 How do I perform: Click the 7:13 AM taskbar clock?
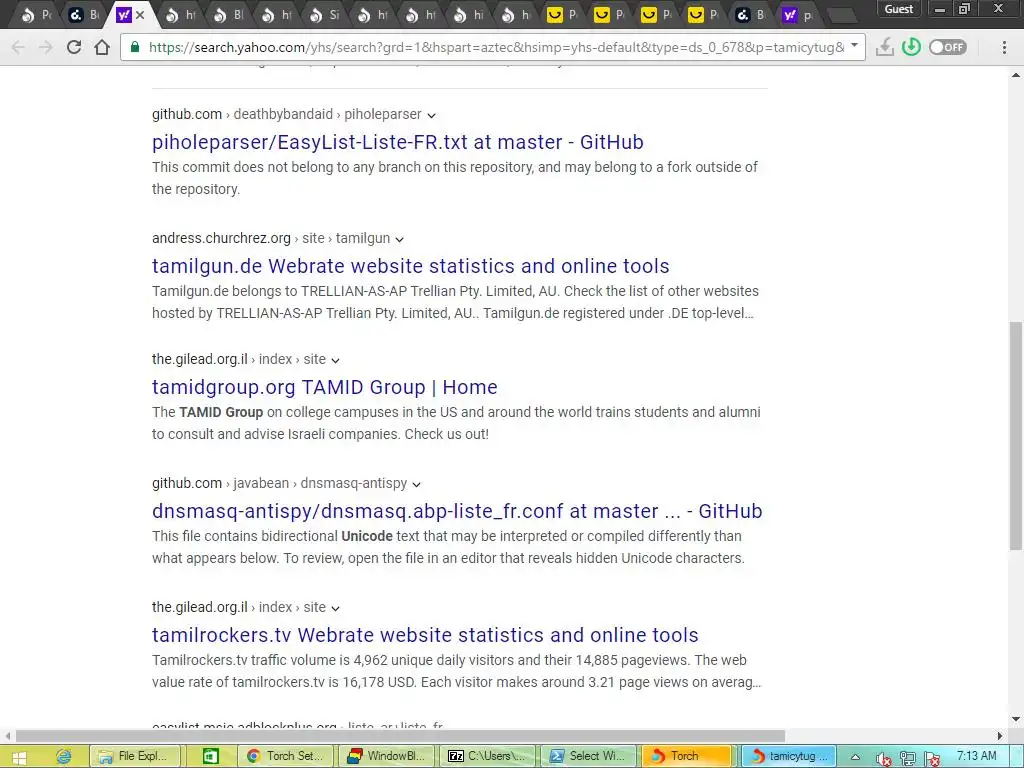pos(977,756)
